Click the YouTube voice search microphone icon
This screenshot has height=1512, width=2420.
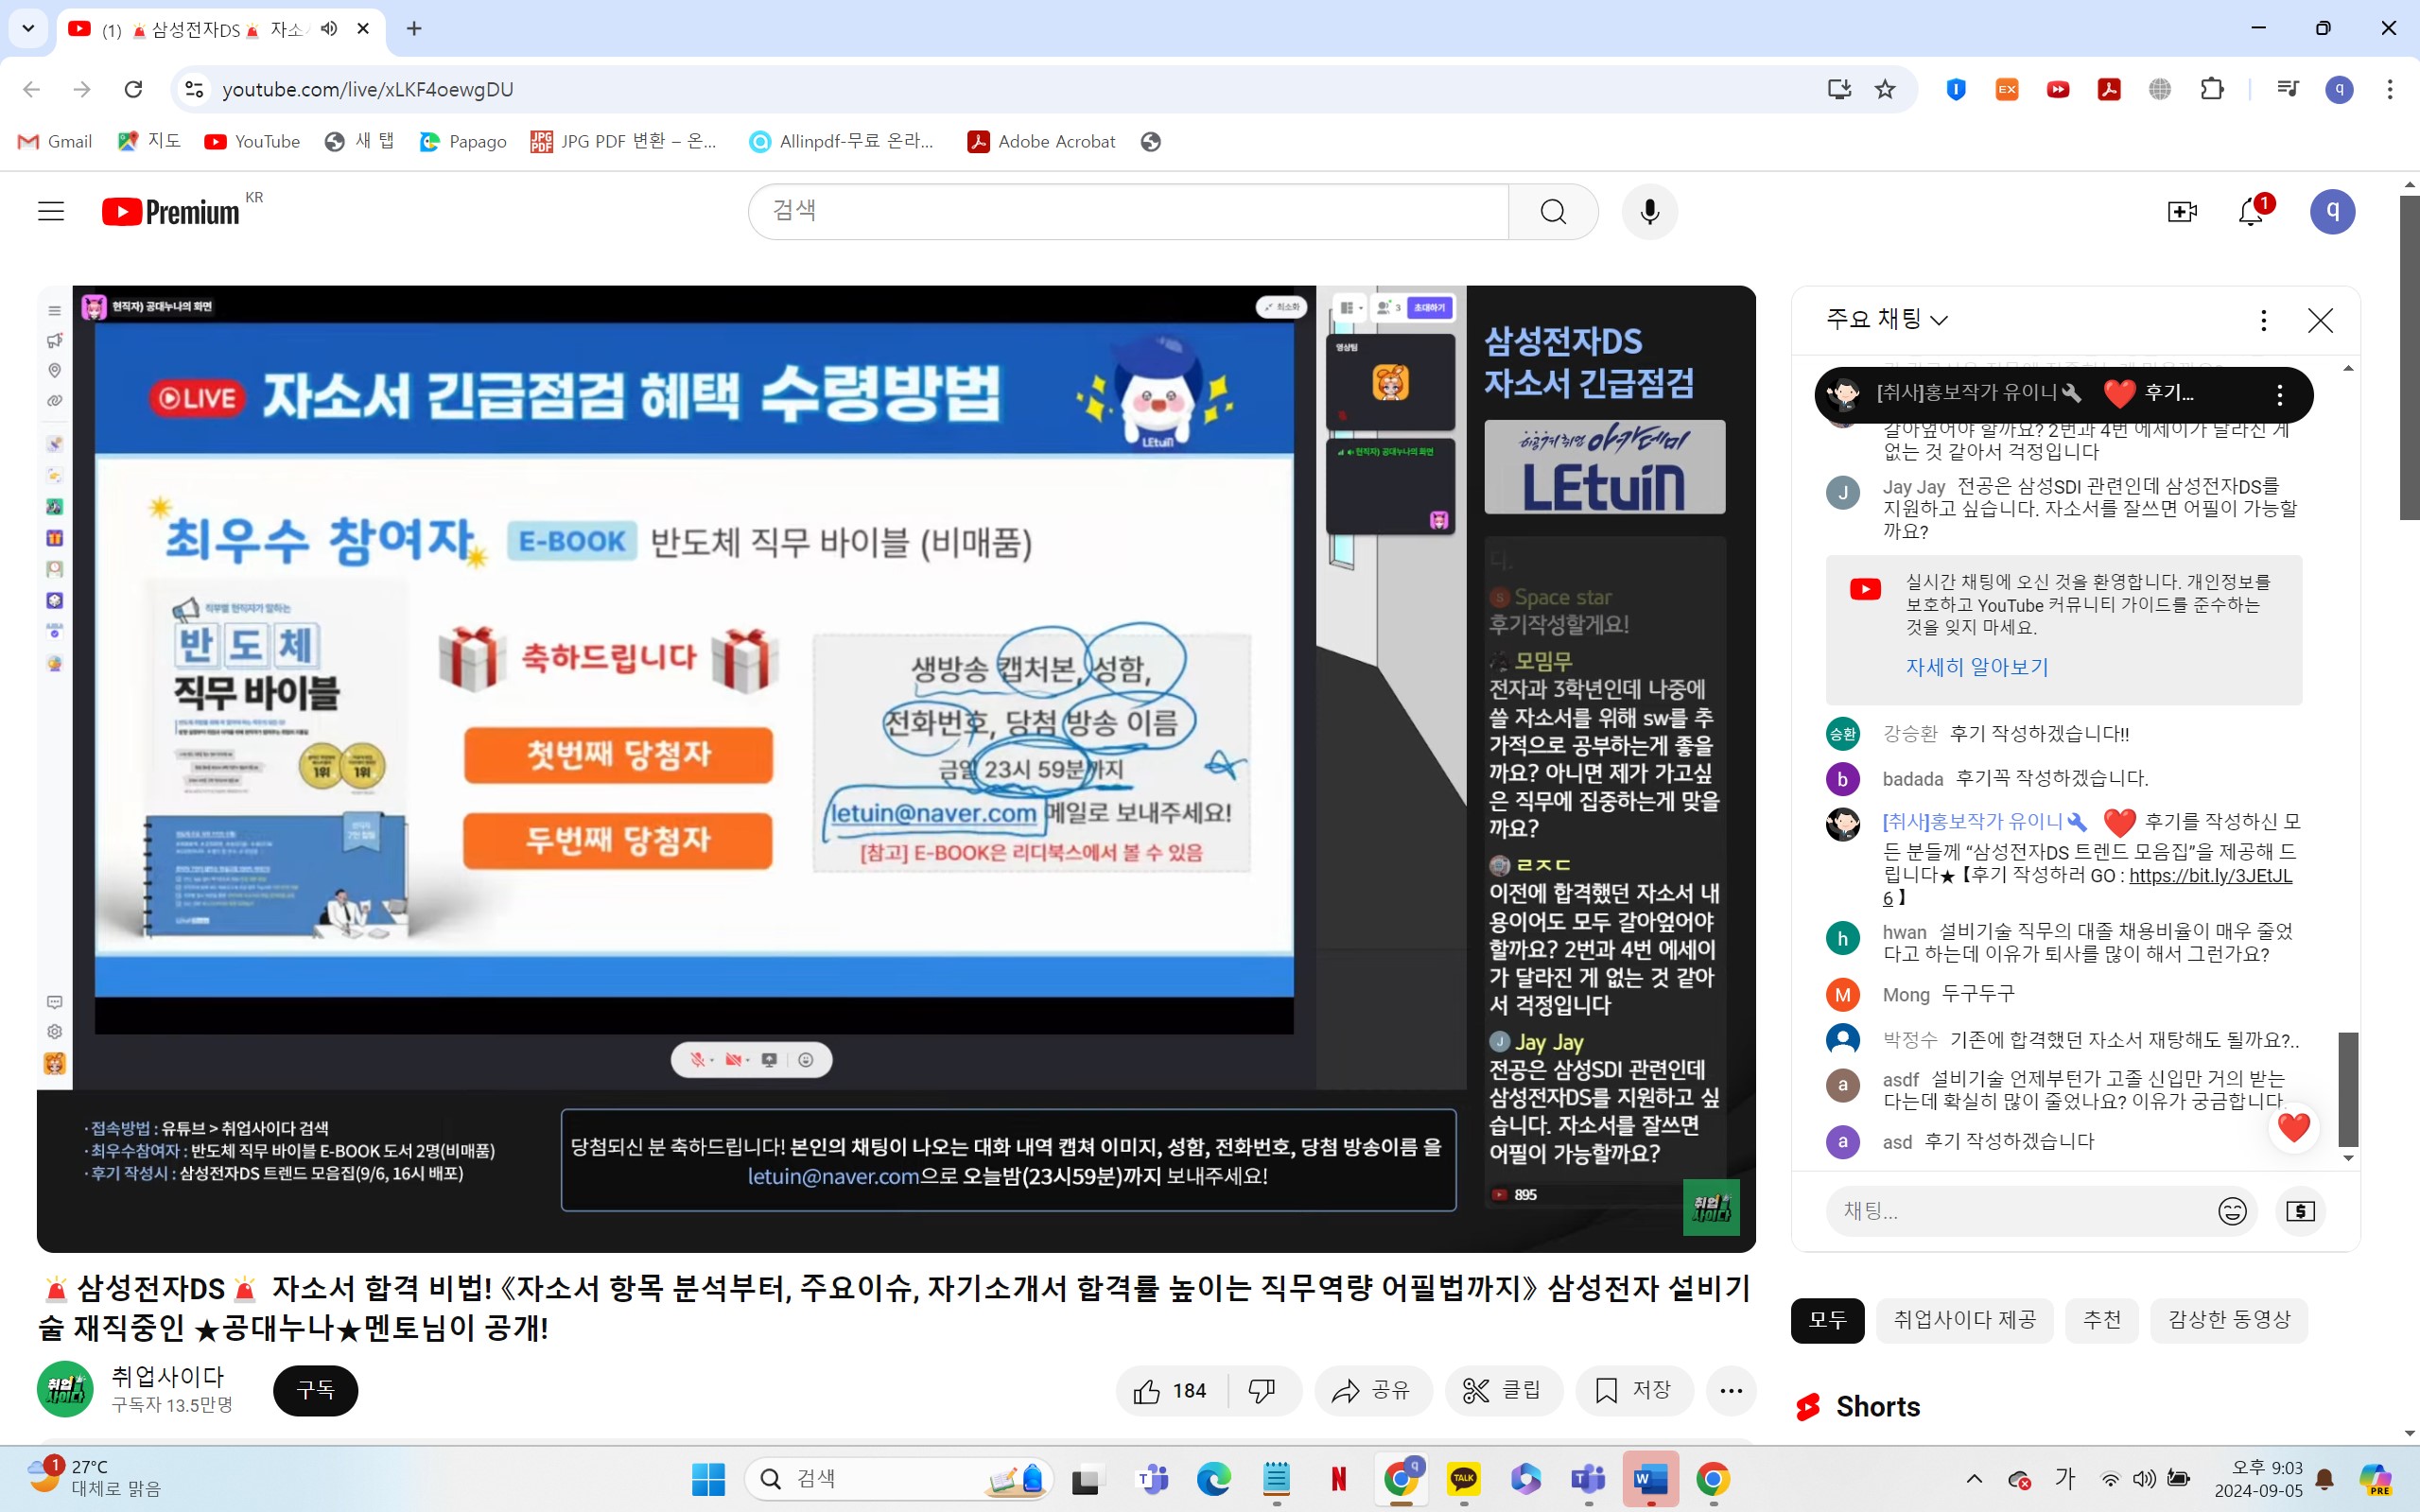click(1649, 211)
